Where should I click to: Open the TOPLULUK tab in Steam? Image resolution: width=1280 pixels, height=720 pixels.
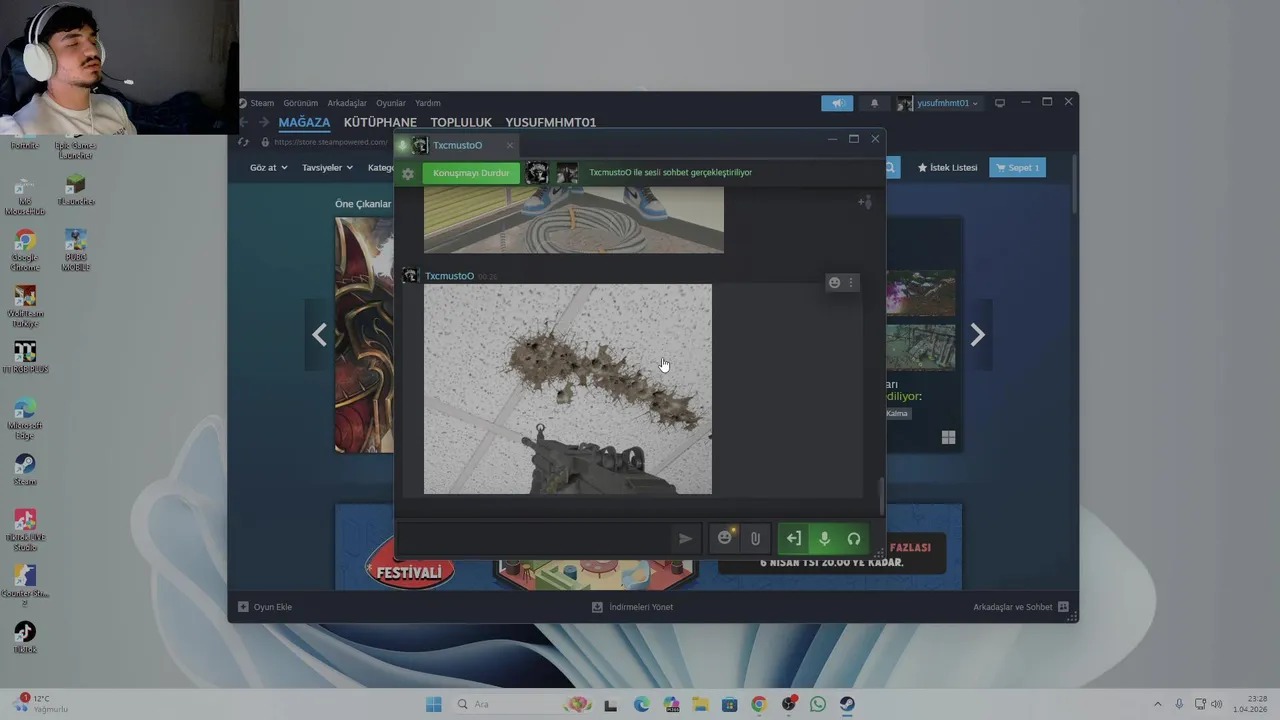click(461, 122)
